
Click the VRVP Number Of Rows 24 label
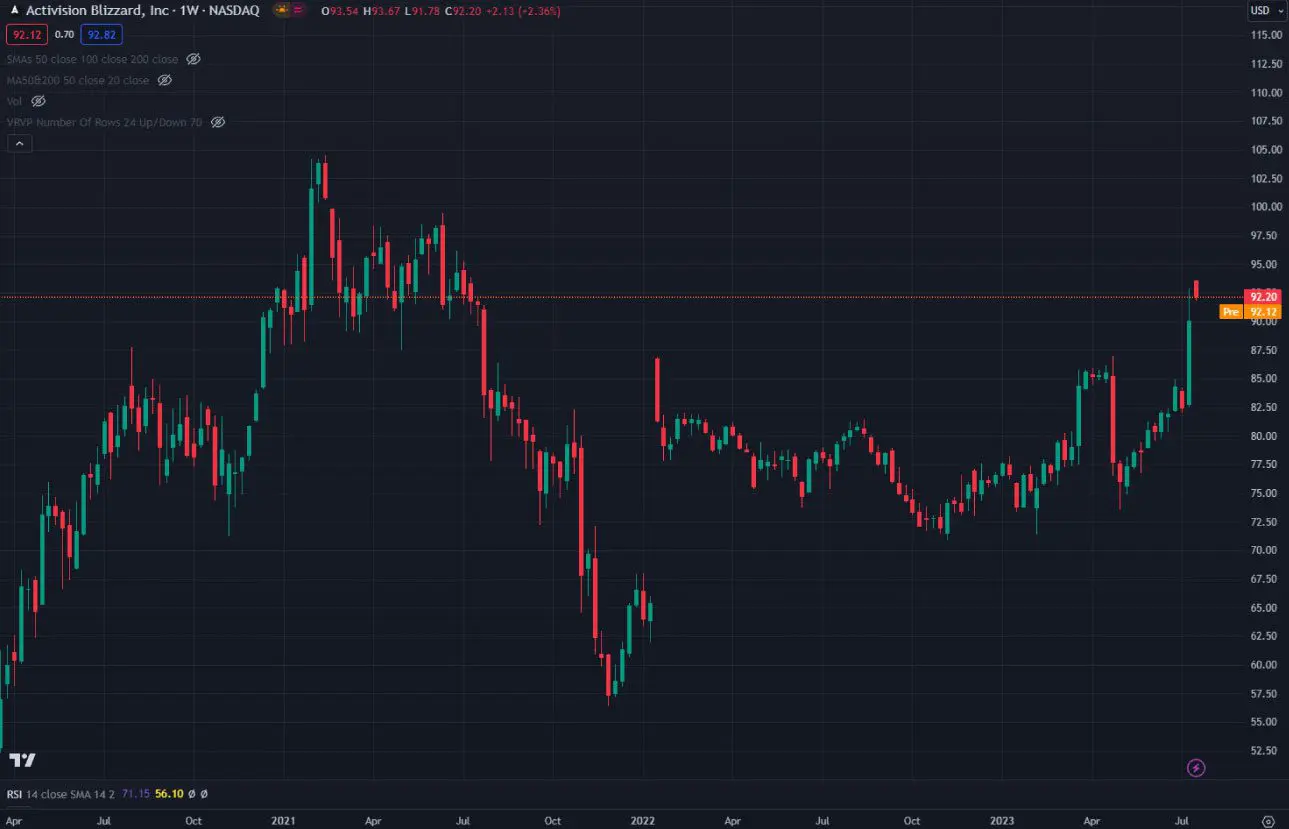click(x=104, y=122)
